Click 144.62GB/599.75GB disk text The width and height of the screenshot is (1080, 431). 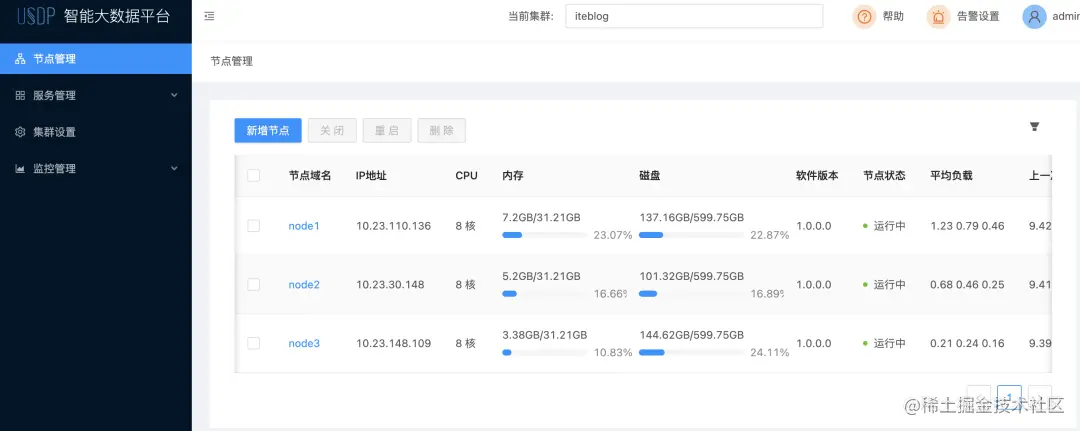pyautogui.click(x=692, y=335)
